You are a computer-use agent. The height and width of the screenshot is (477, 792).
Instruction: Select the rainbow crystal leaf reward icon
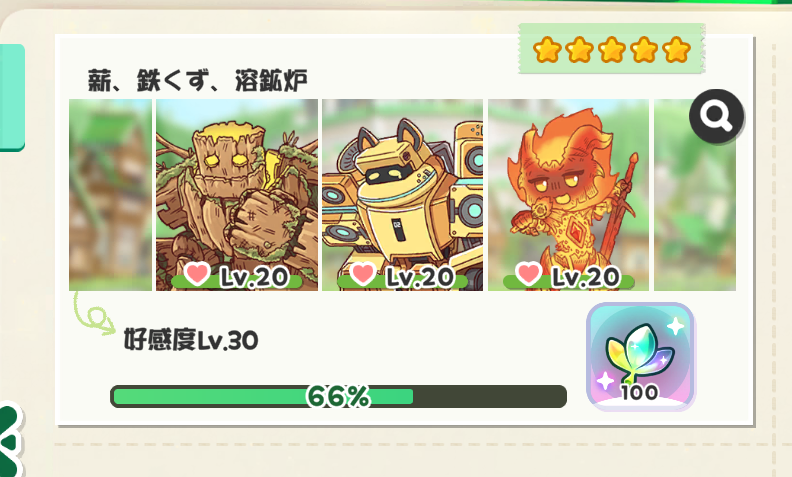point(640,356)
